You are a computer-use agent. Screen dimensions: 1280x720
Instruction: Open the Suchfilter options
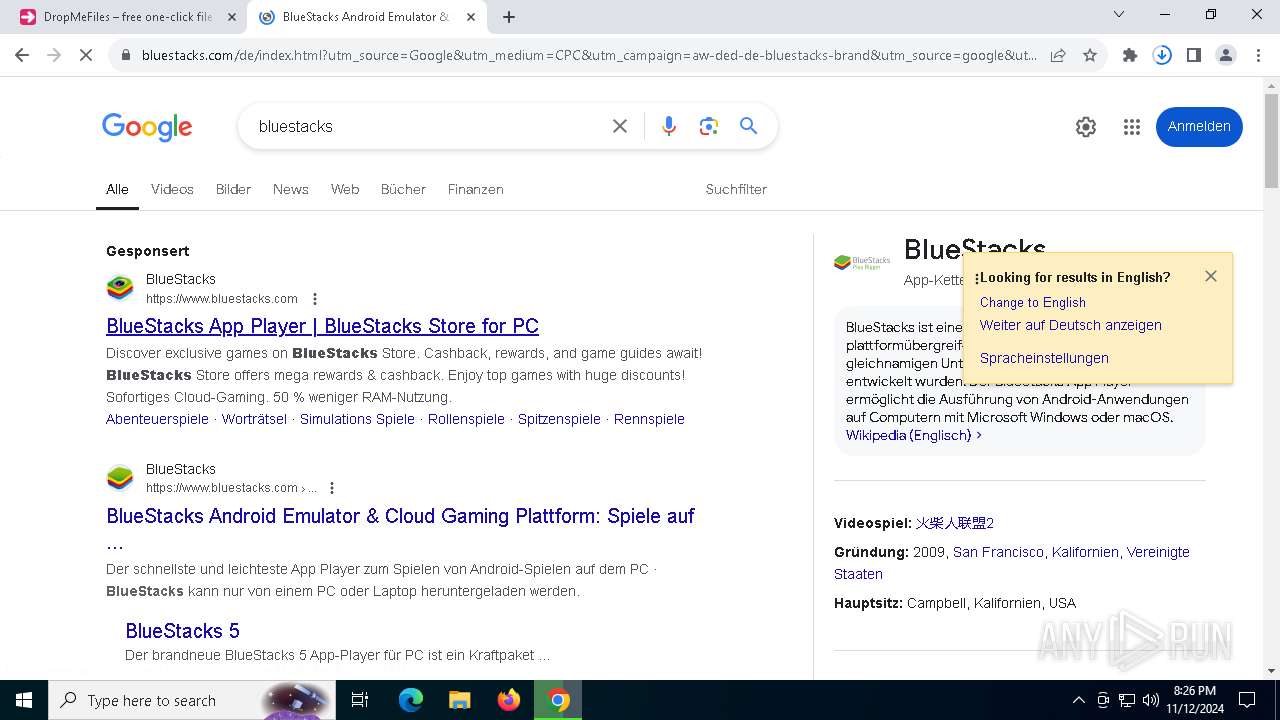(736, 189)
